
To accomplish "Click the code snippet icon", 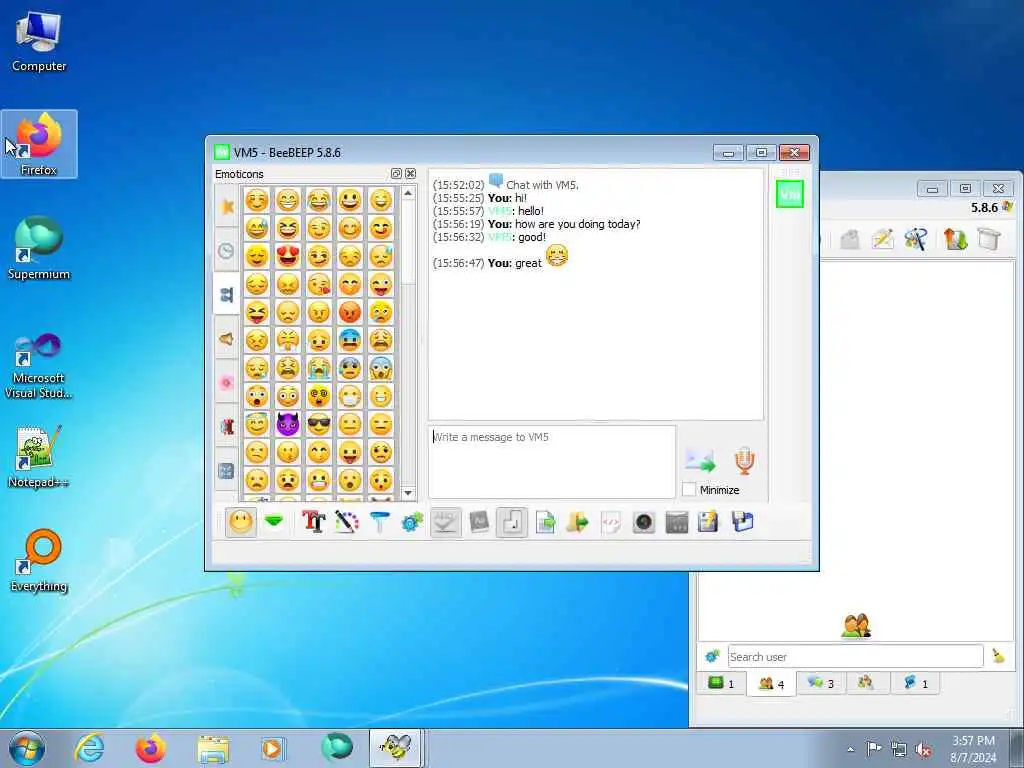I will point(611,522).
